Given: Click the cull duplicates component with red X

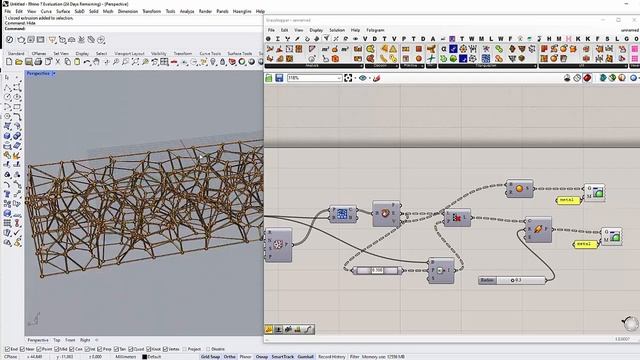Looking at the screenshot, I should click(x=457, y=218).
